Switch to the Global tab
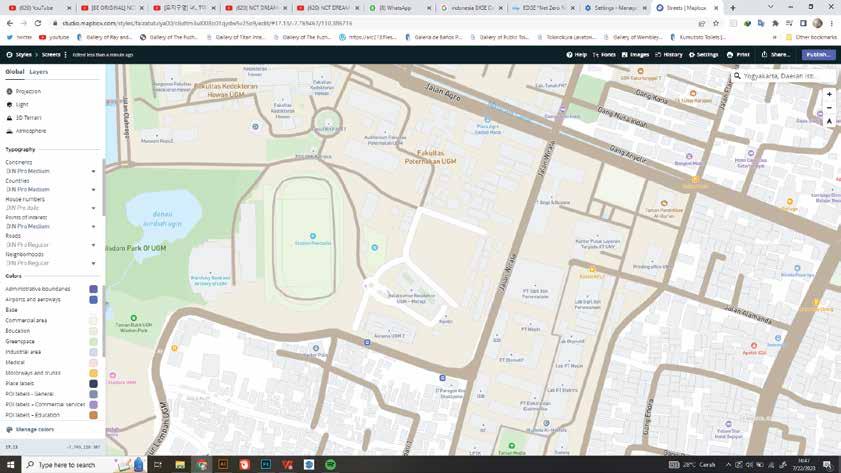This screenshot has height=473, width=841. (14, 72)
